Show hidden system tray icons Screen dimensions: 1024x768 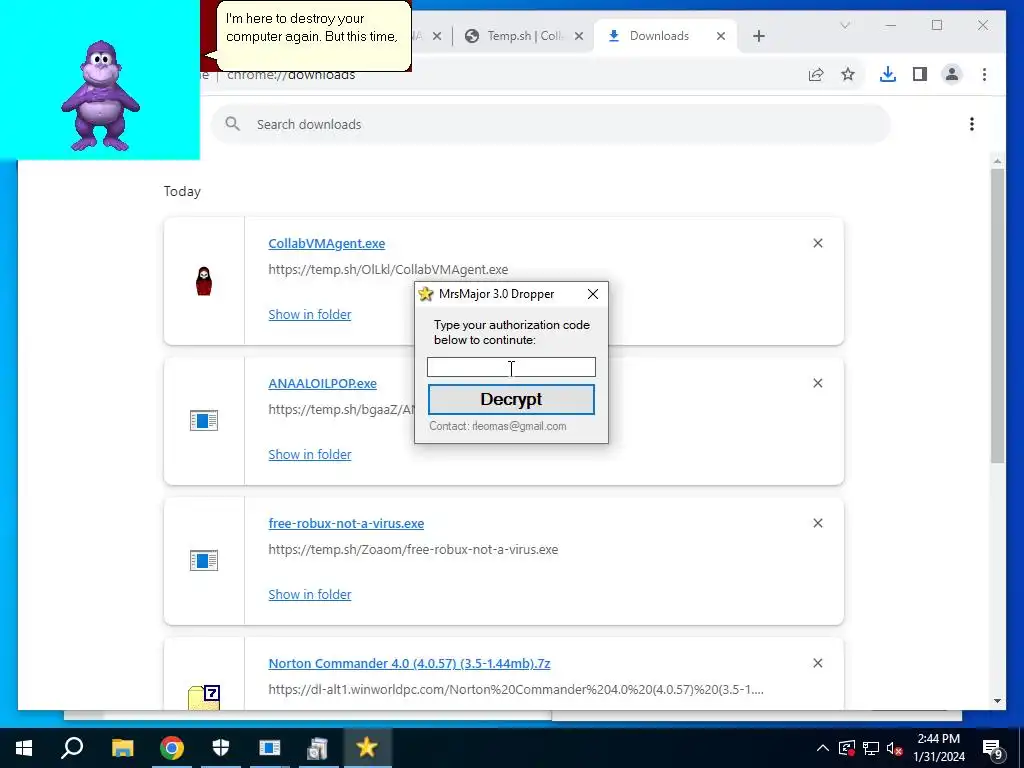point(823,748)
